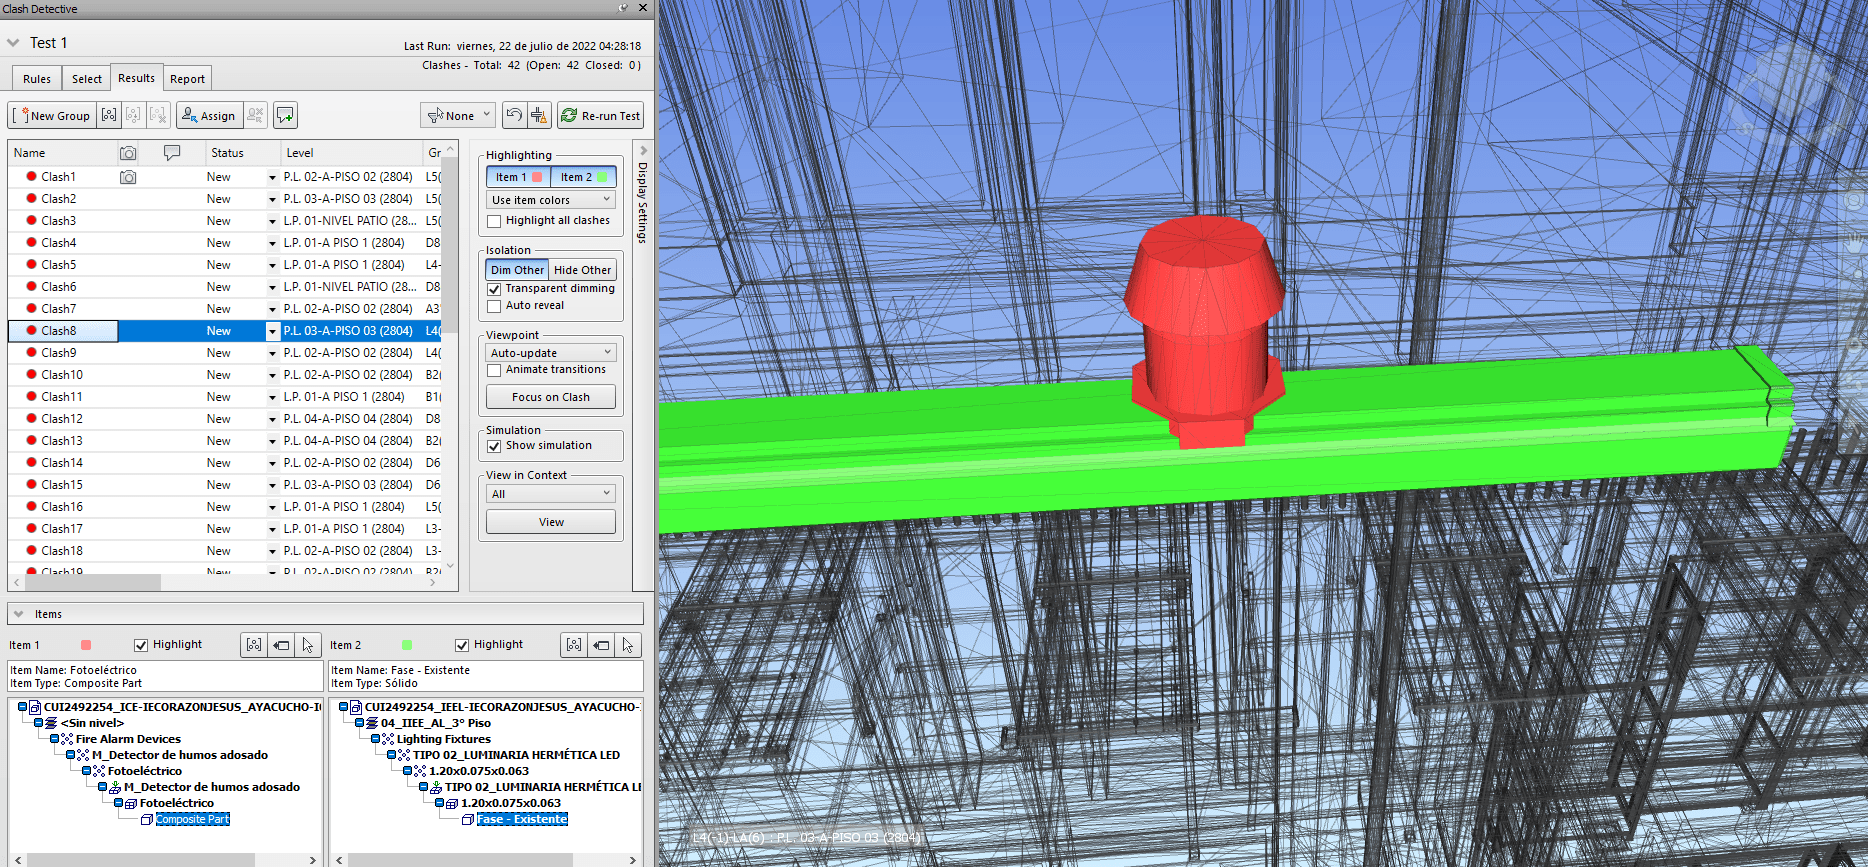1868x867 pixels.
Task: Click Clash1 camera viewpoint icon
Action: [128, 177]
